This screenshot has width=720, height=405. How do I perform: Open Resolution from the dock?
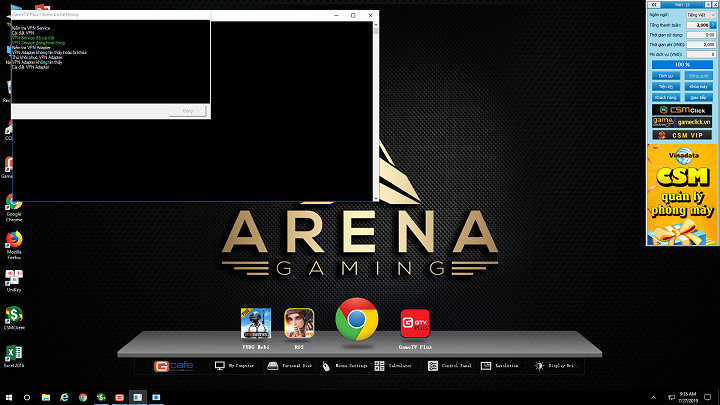(500, 366)
